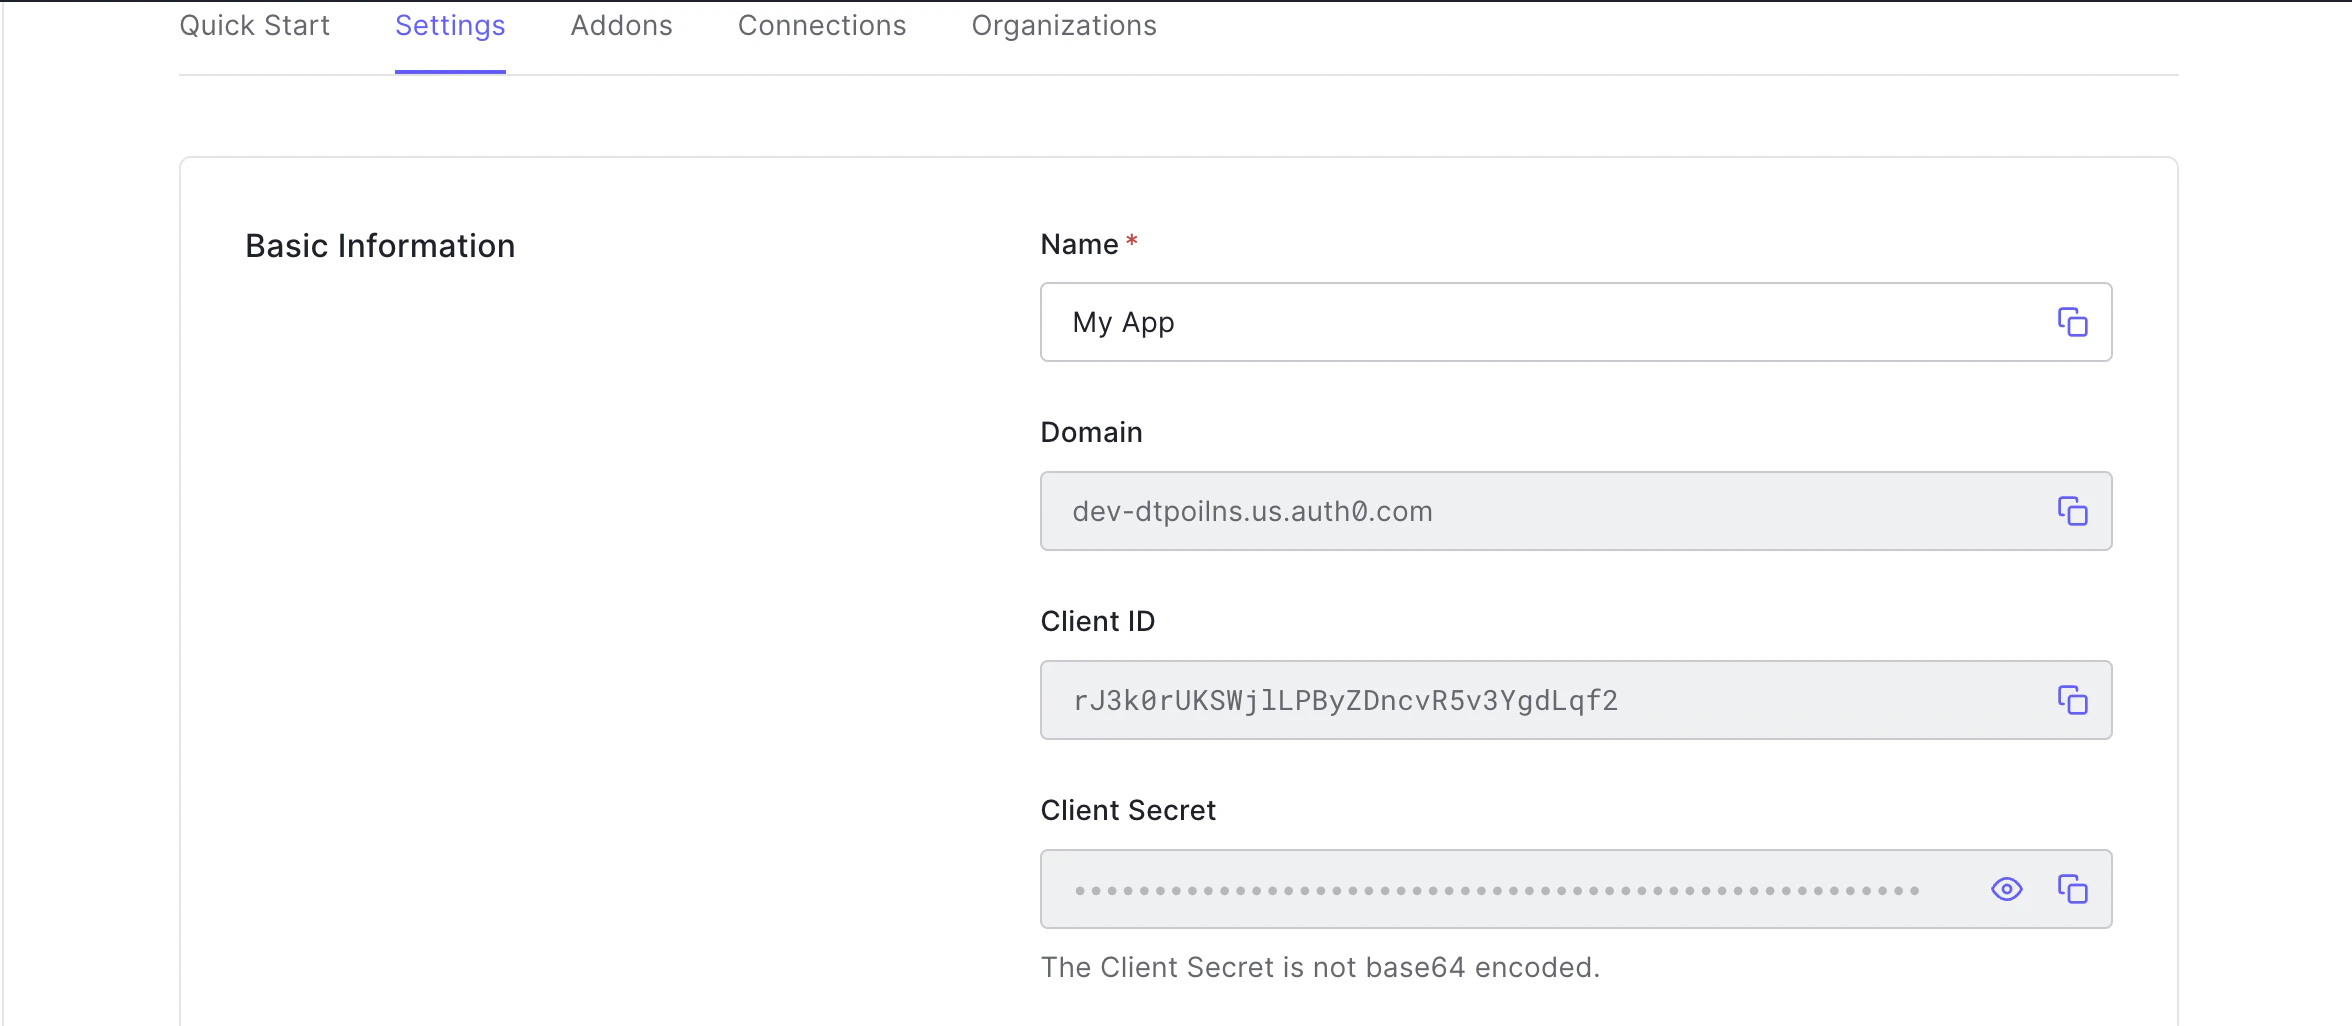
Task: Copy the Client Secret to clipboard
Action: coord(2073,888)
